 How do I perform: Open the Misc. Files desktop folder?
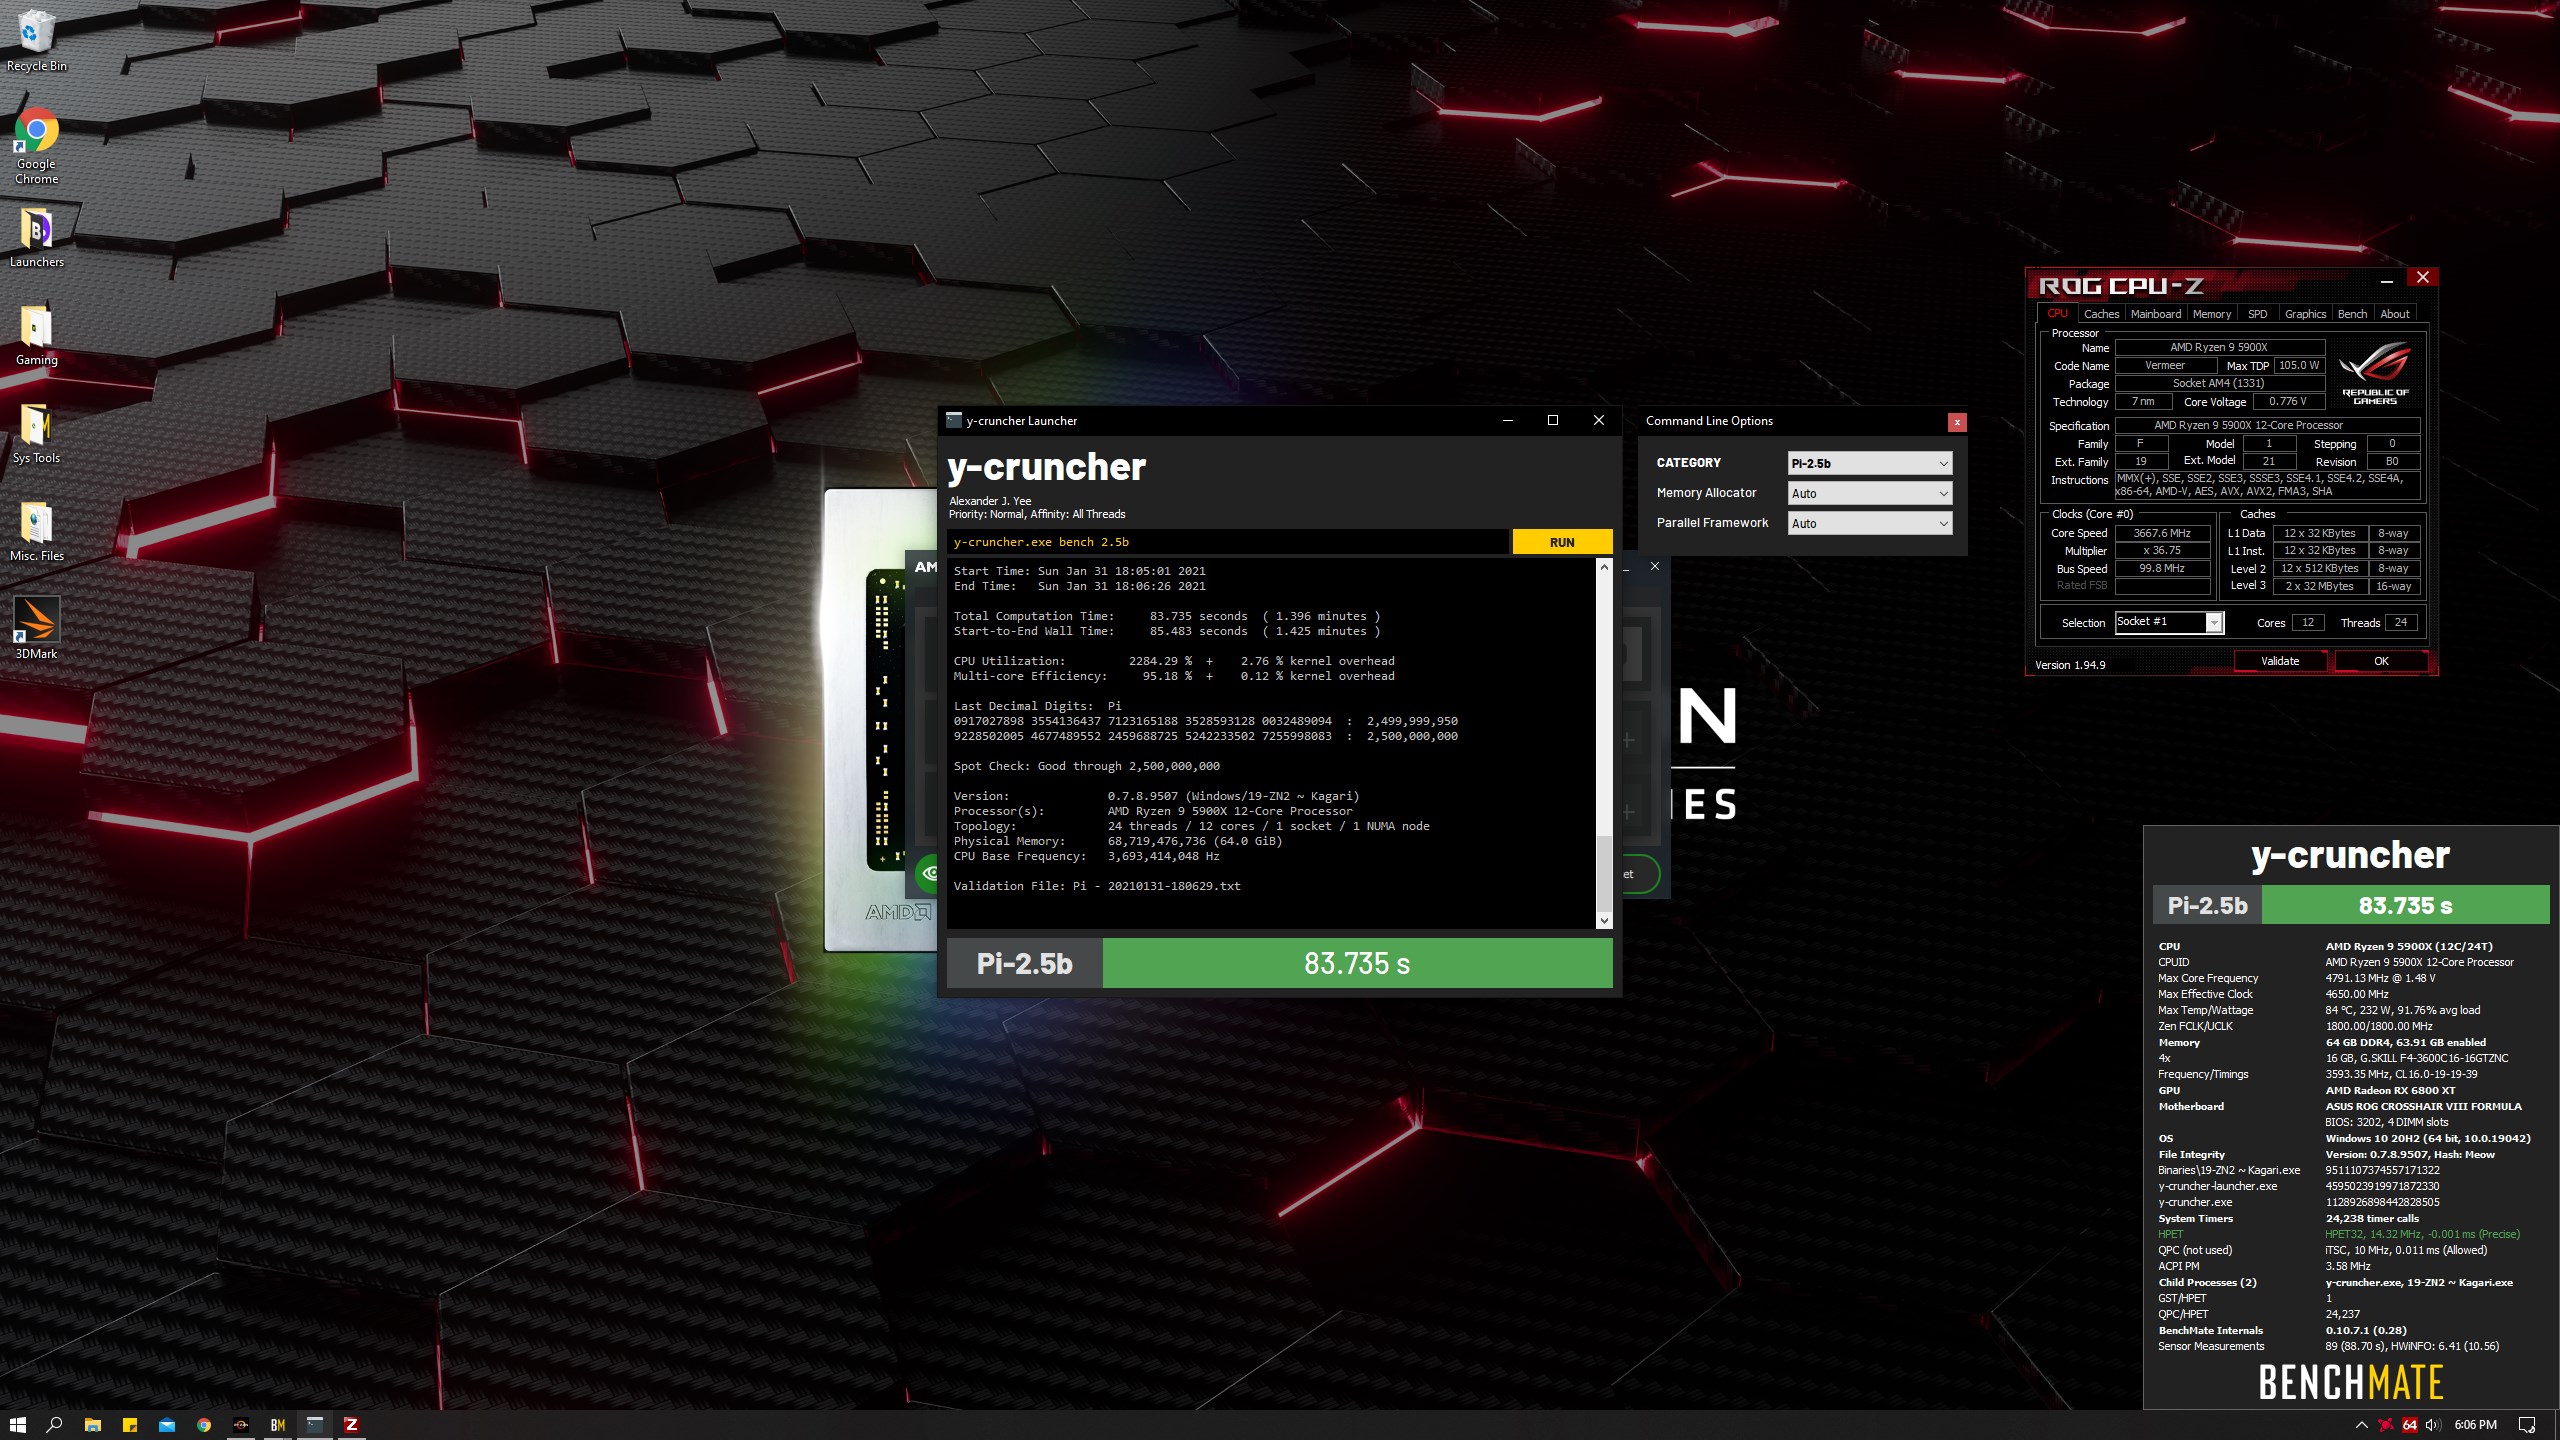(x=36, y=531)
